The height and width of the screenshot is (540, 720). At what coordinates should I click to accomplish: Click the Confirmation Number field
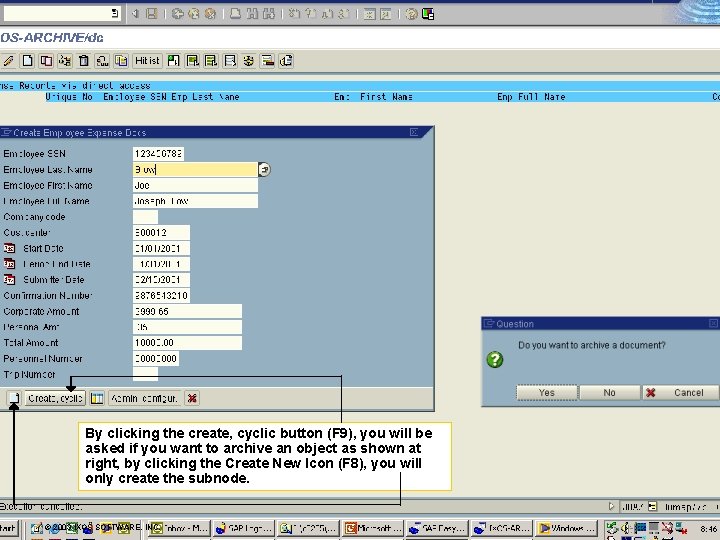161,295
